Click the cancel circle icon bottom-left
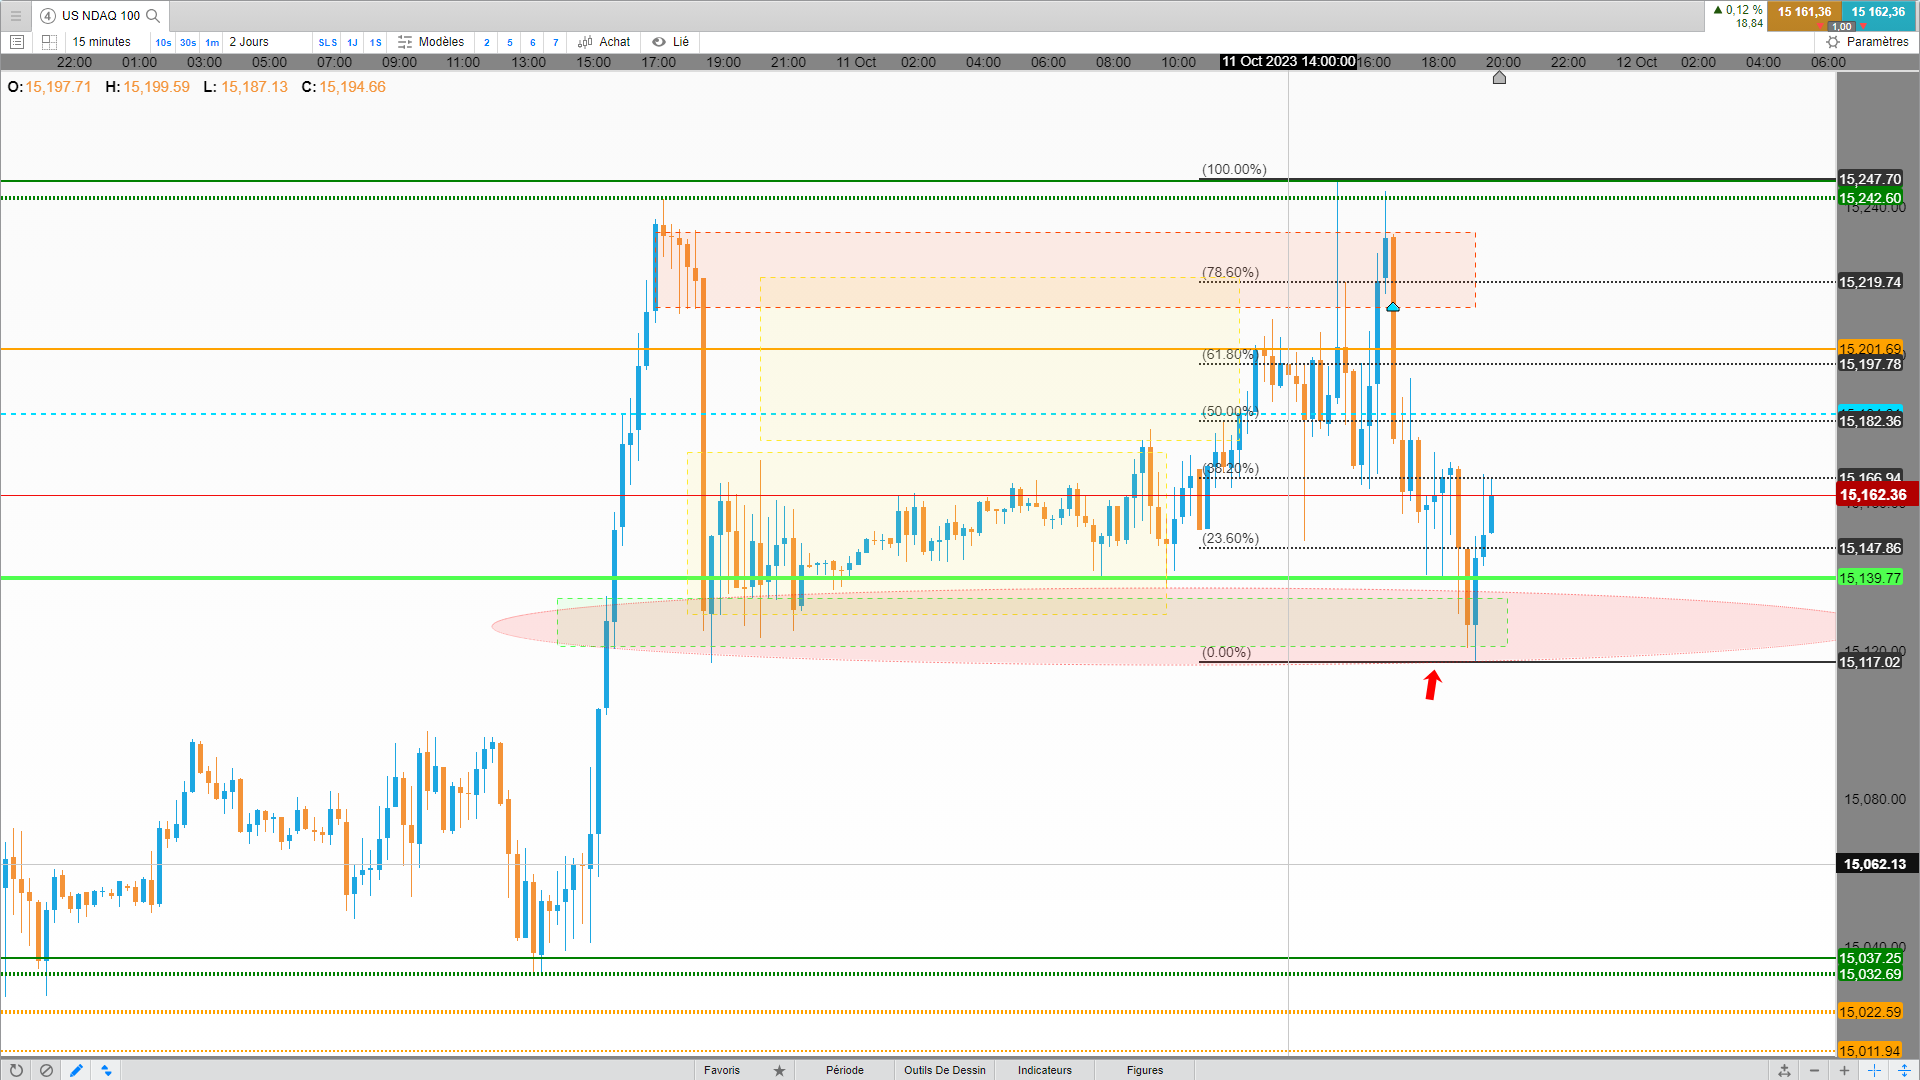The image size is (1920, 1080). point(46,1070)
